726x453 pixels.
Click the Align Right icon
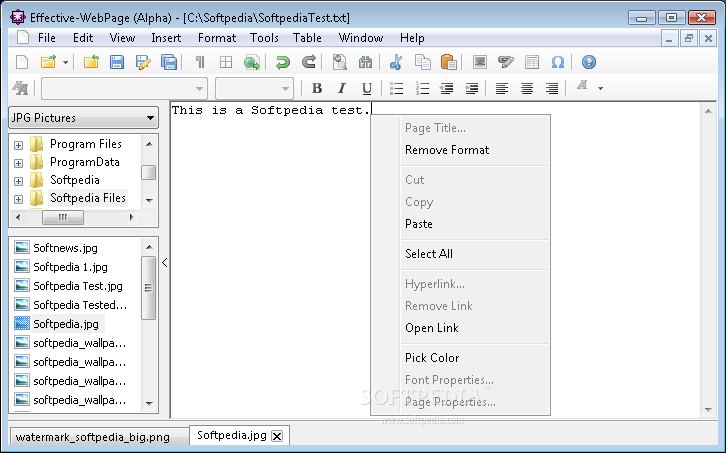552,88
